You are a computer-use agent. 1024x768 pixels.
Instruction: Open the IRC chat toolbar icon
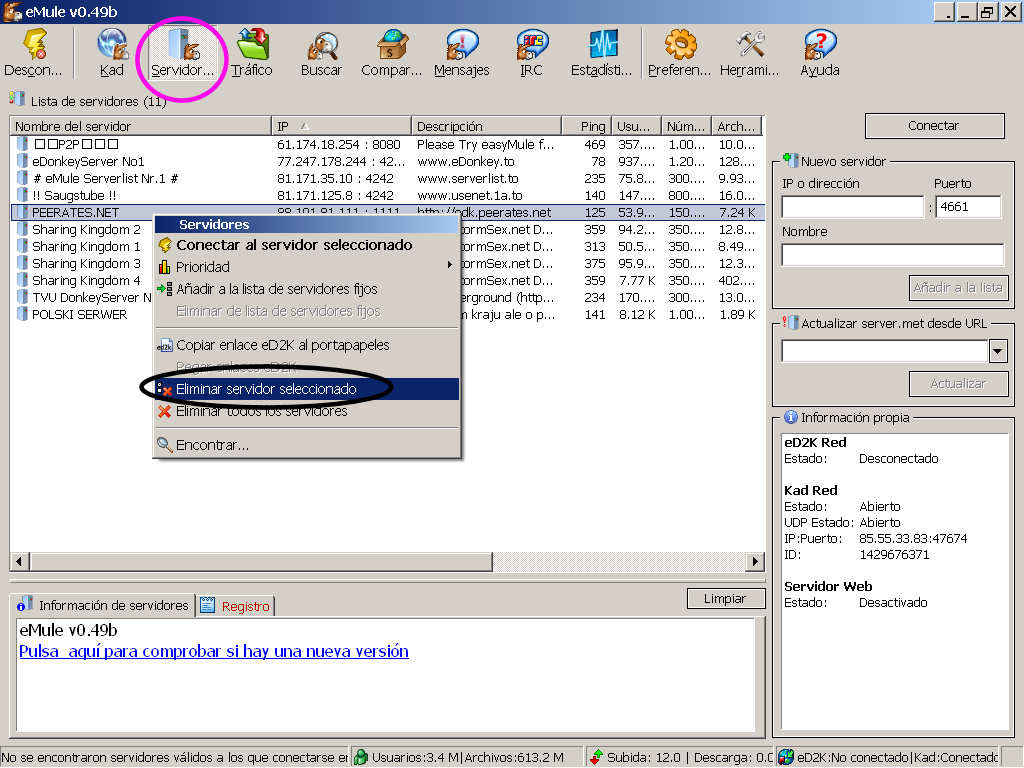(531, 52)
